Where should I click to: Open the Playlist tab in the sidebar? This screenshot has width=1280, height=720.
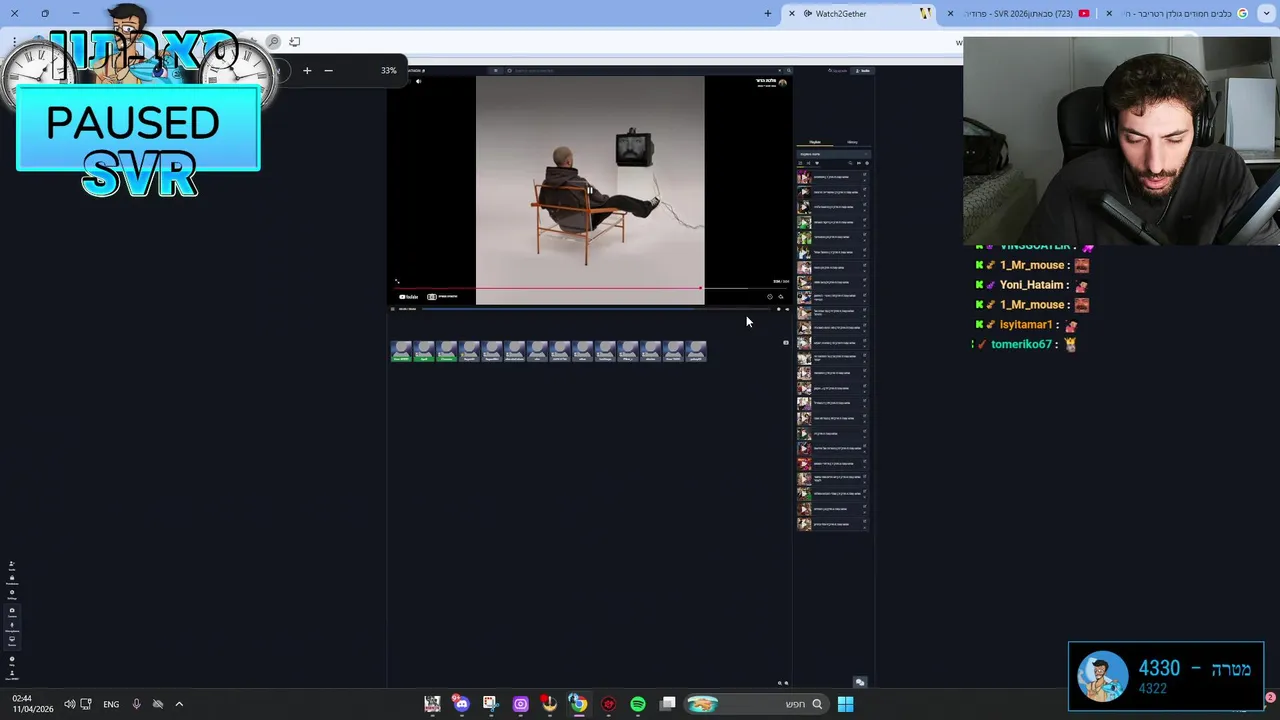(814, 142)
